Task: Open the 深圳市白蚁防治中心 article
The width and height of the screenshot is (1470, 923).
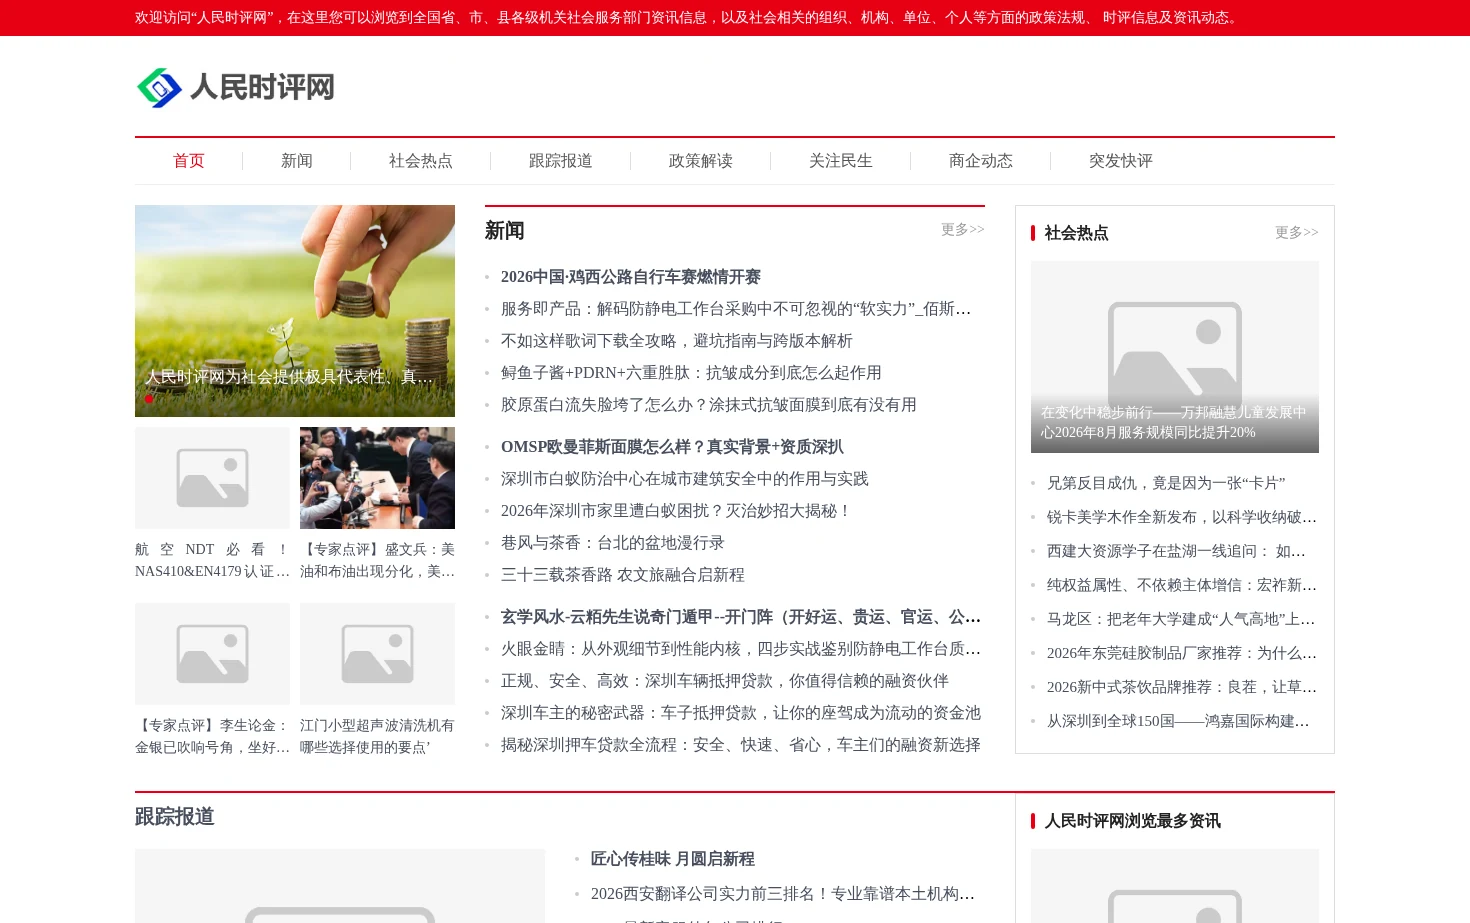Action: point(685,479)
